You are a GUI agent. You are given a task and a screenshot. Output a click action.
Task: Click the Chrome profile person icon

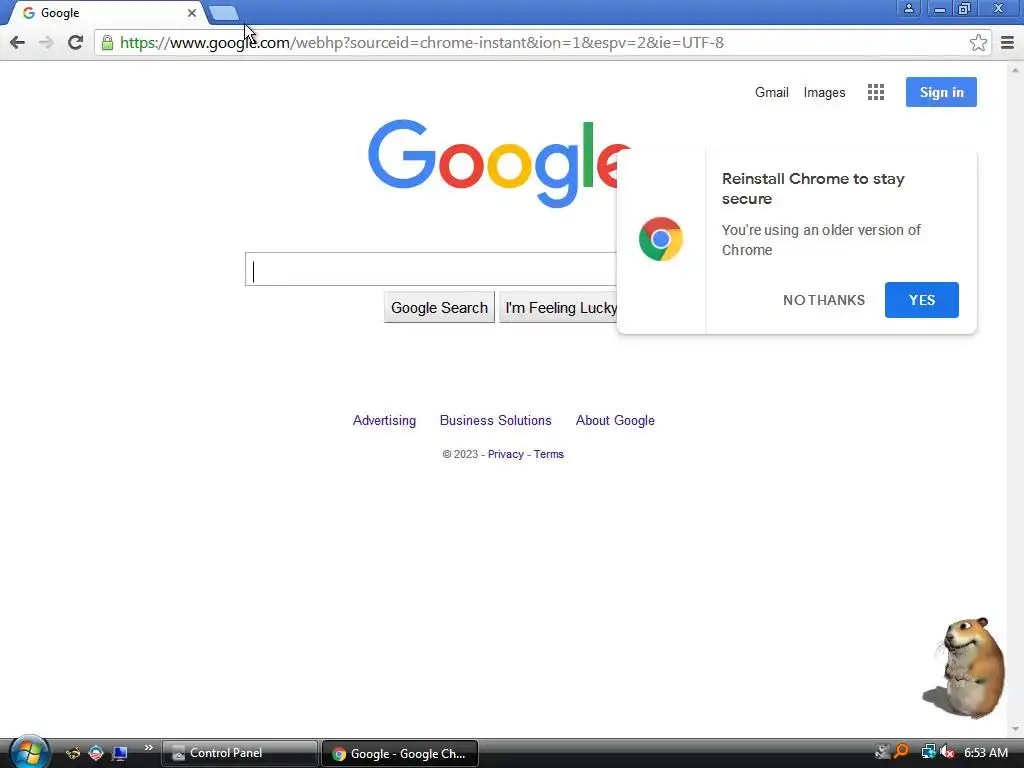908,8
